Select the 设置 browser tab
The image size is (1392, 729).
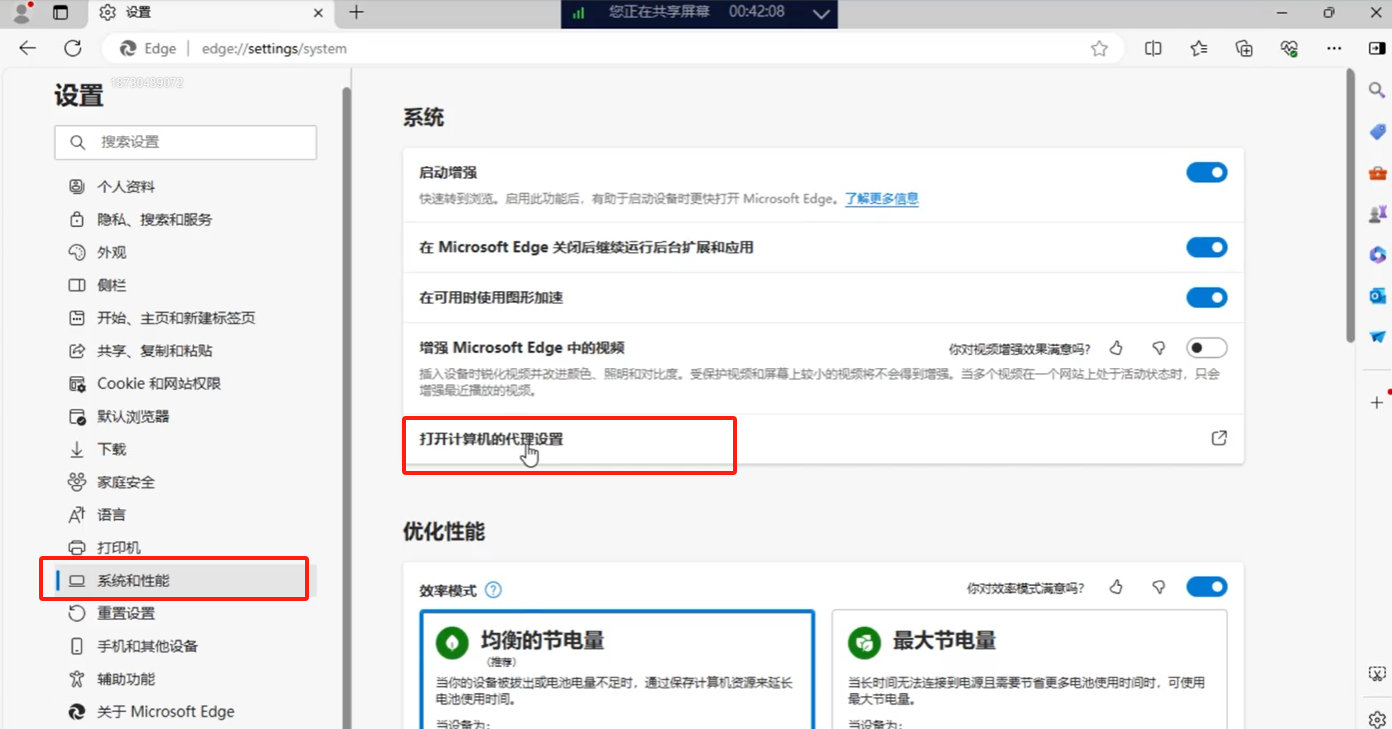tap(212, 13)
